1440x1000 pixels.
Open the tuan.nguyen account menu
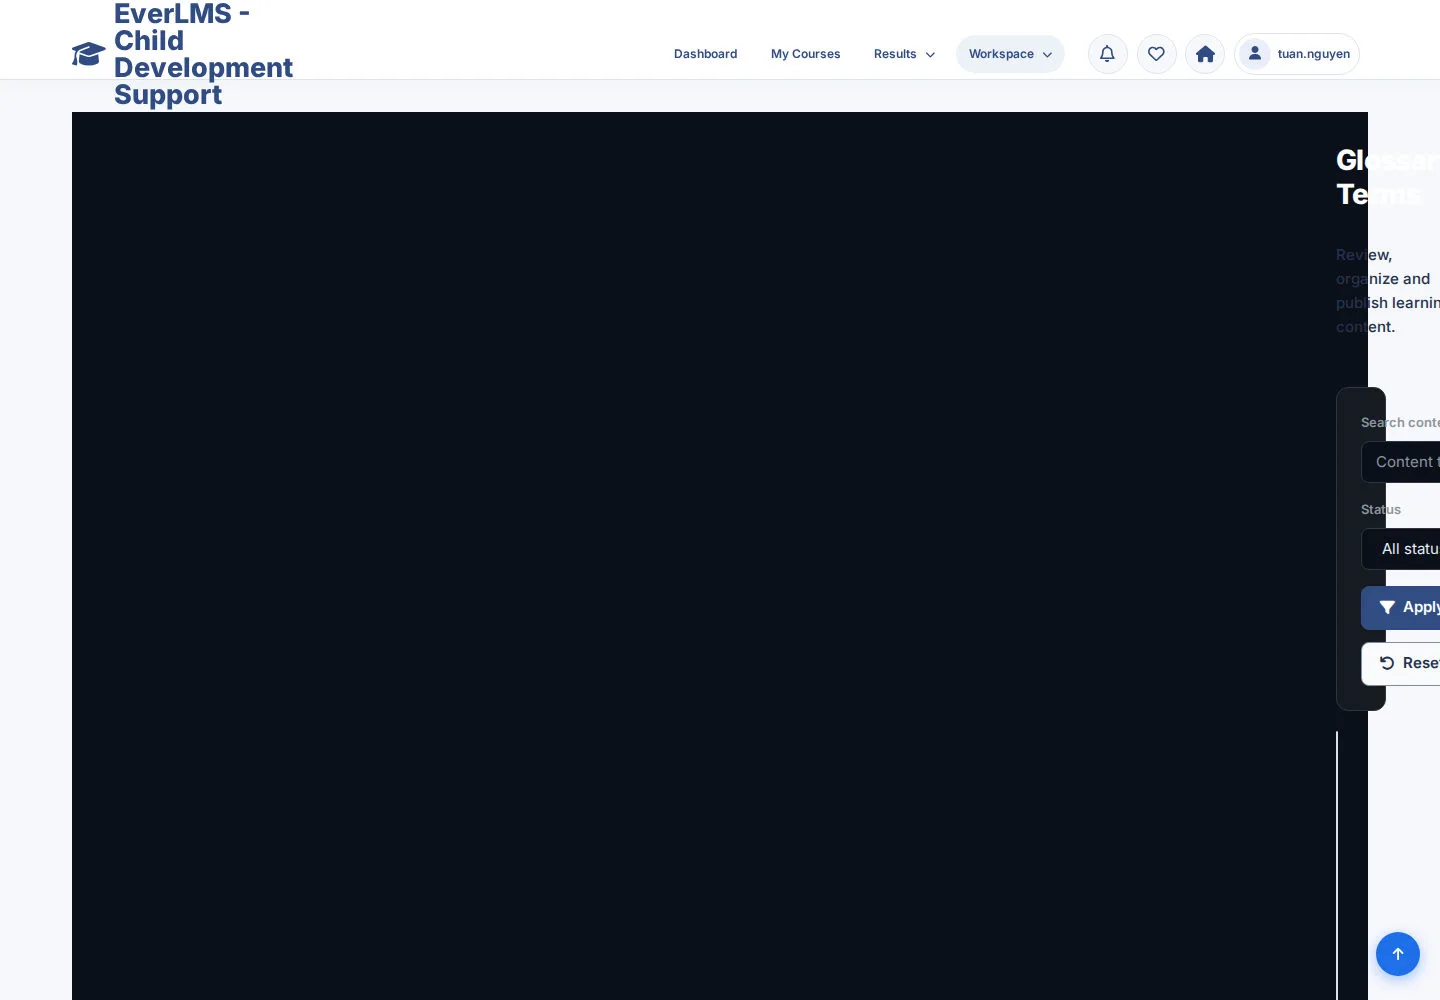(x=1297, y=54)
